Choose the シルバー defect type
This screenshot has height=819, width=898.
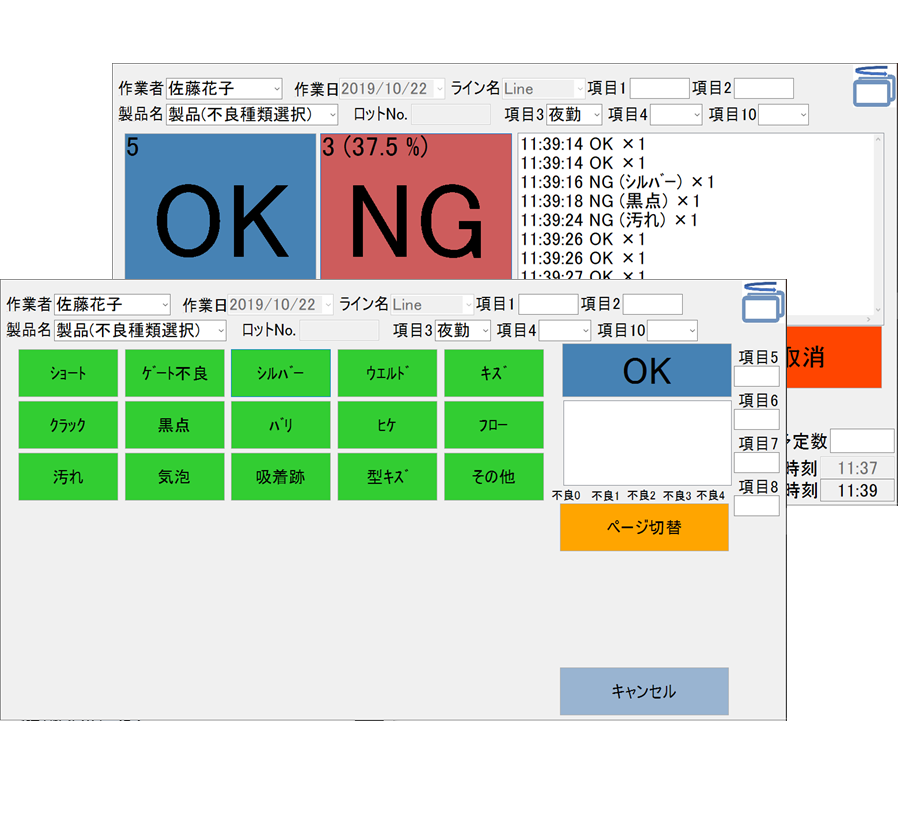[280, 373]
